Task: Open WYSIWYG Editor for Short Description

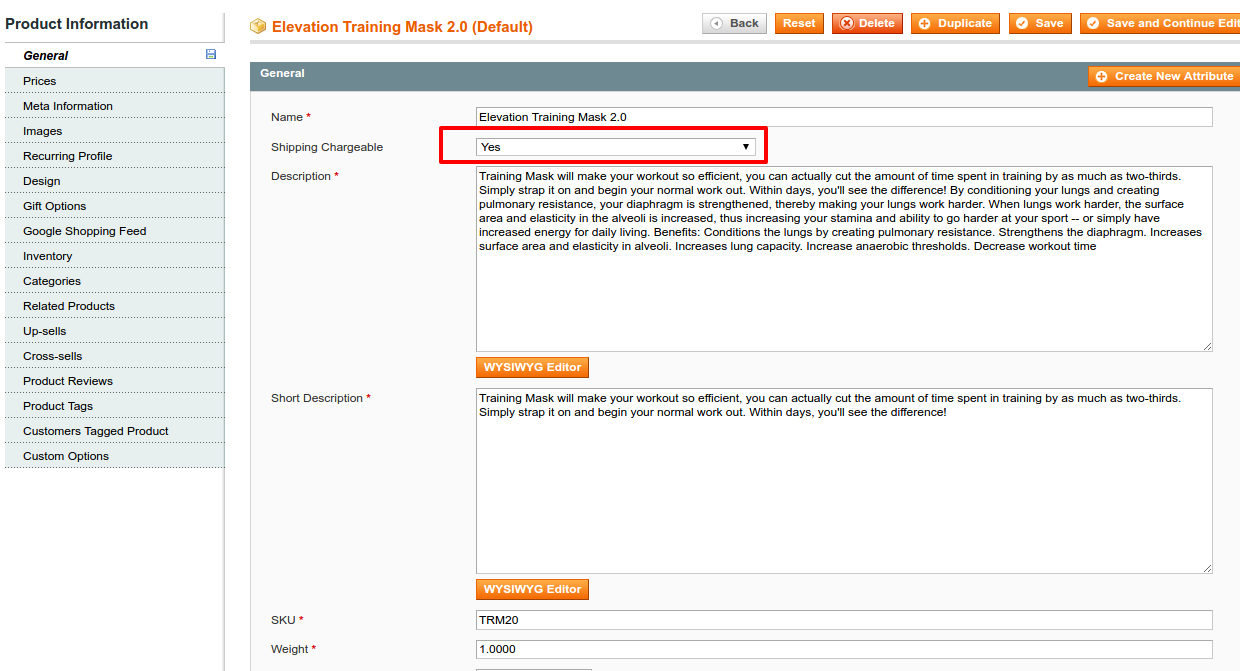Action: coord(532,589)
